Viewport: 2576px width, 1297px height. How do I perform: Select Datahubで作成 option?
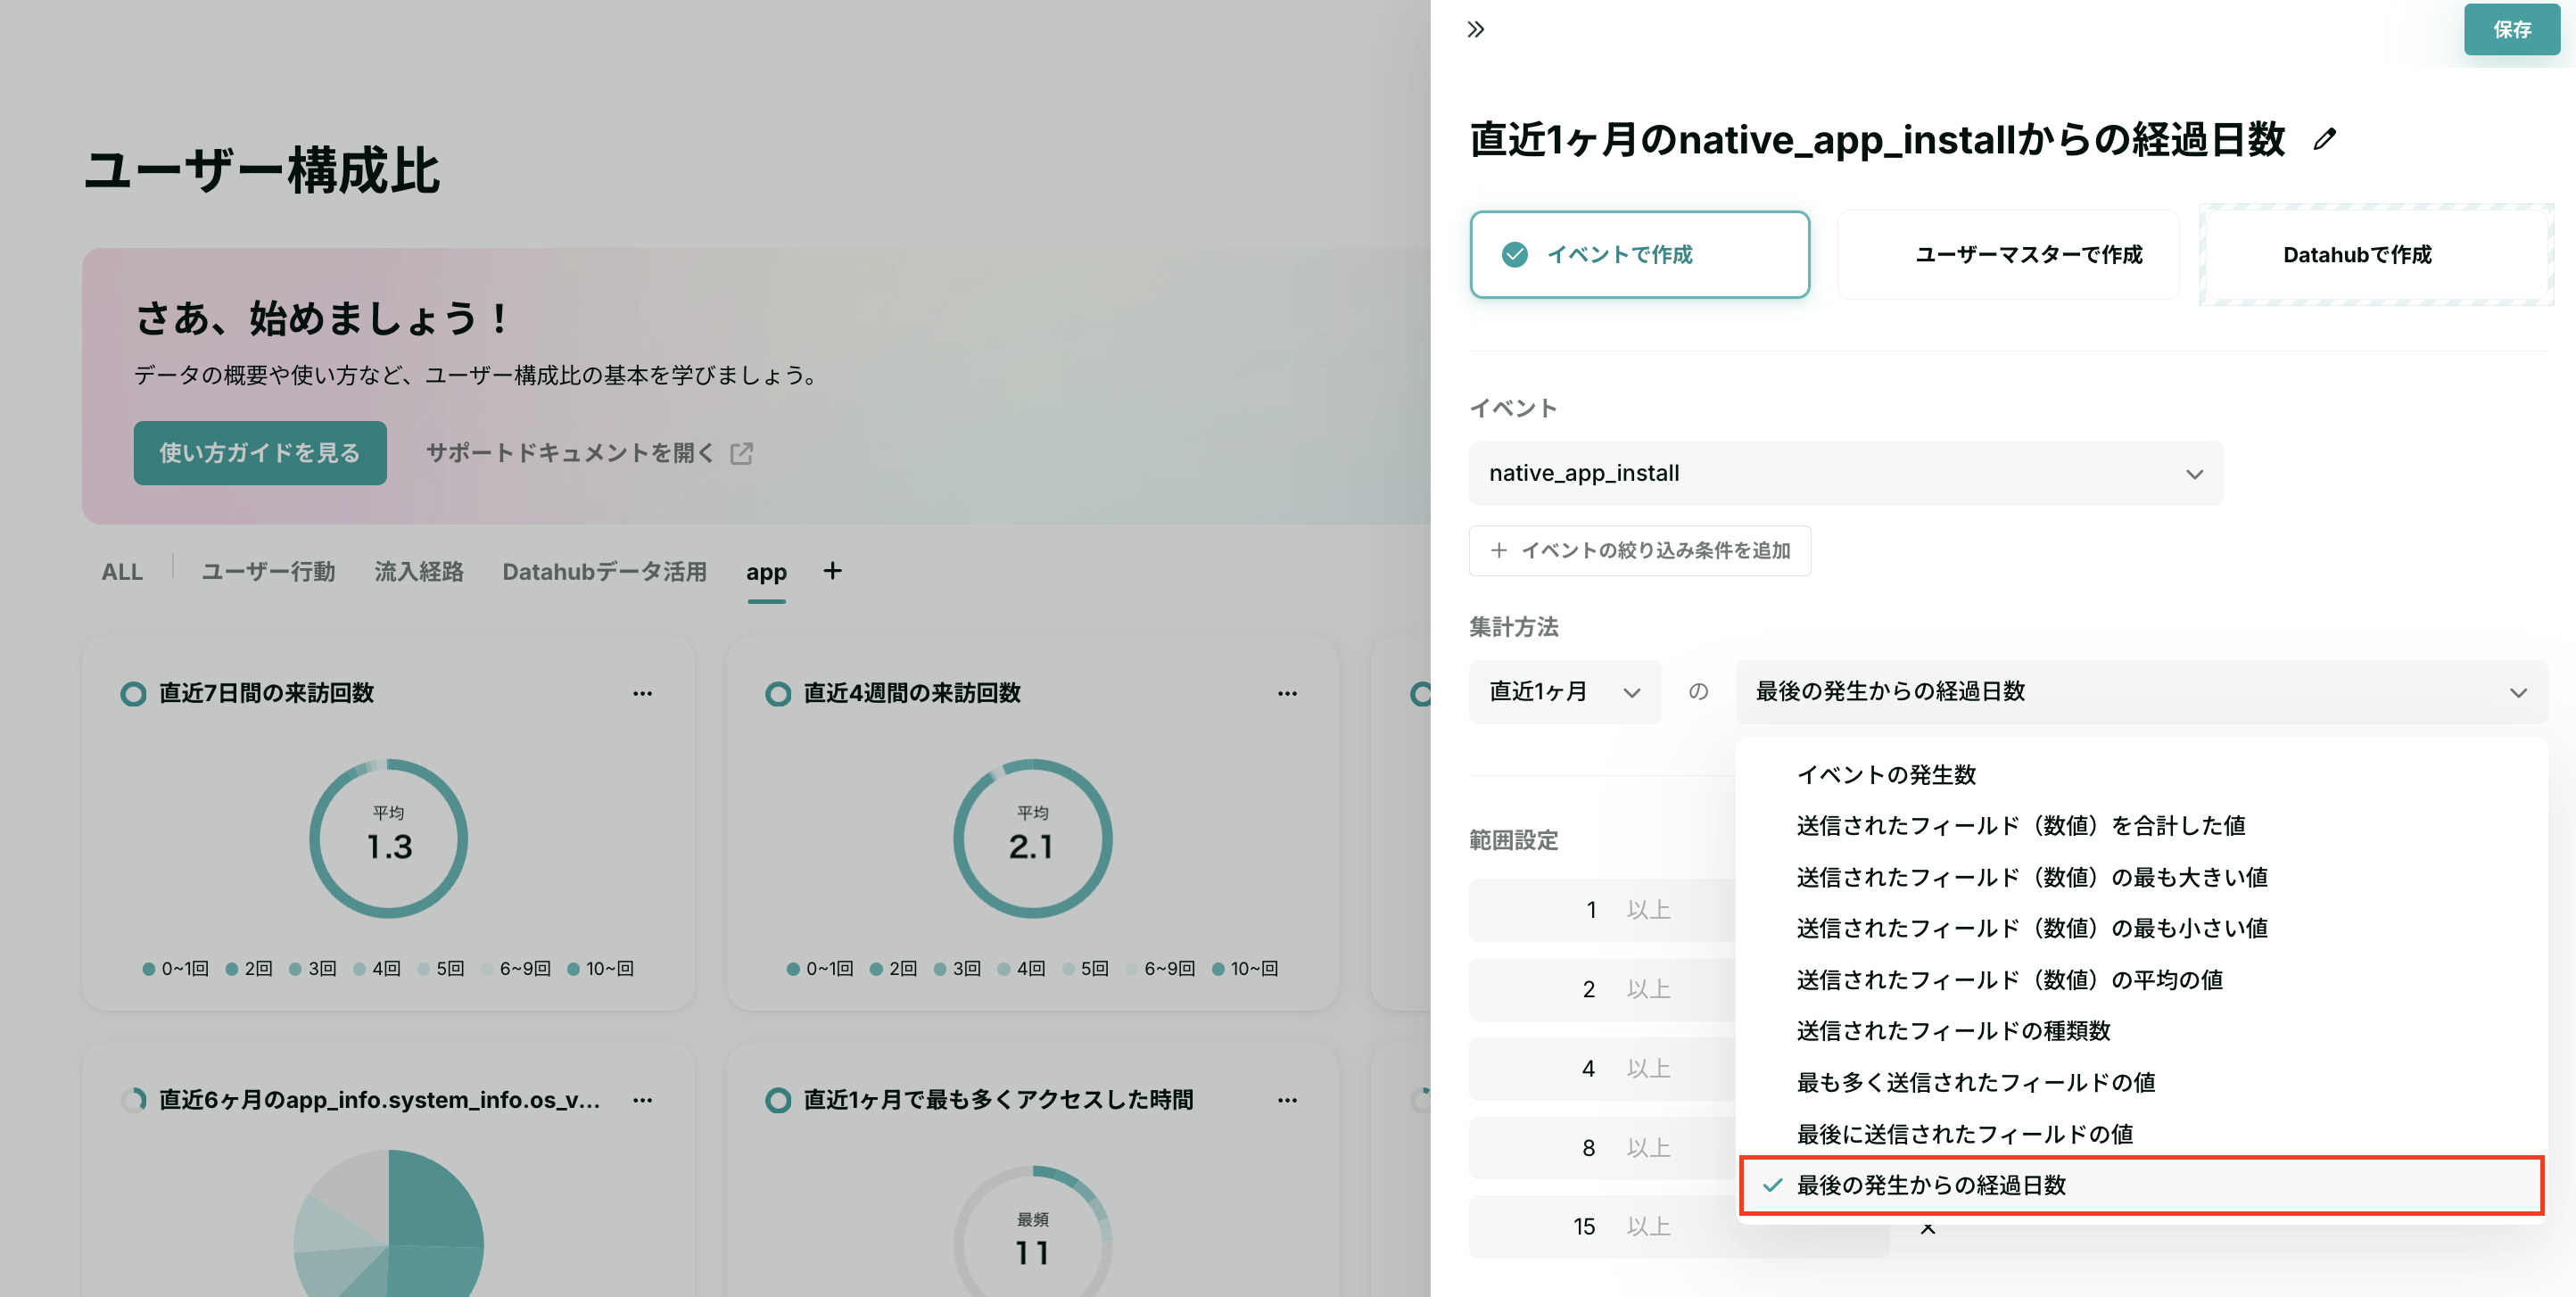(2377, 254)
